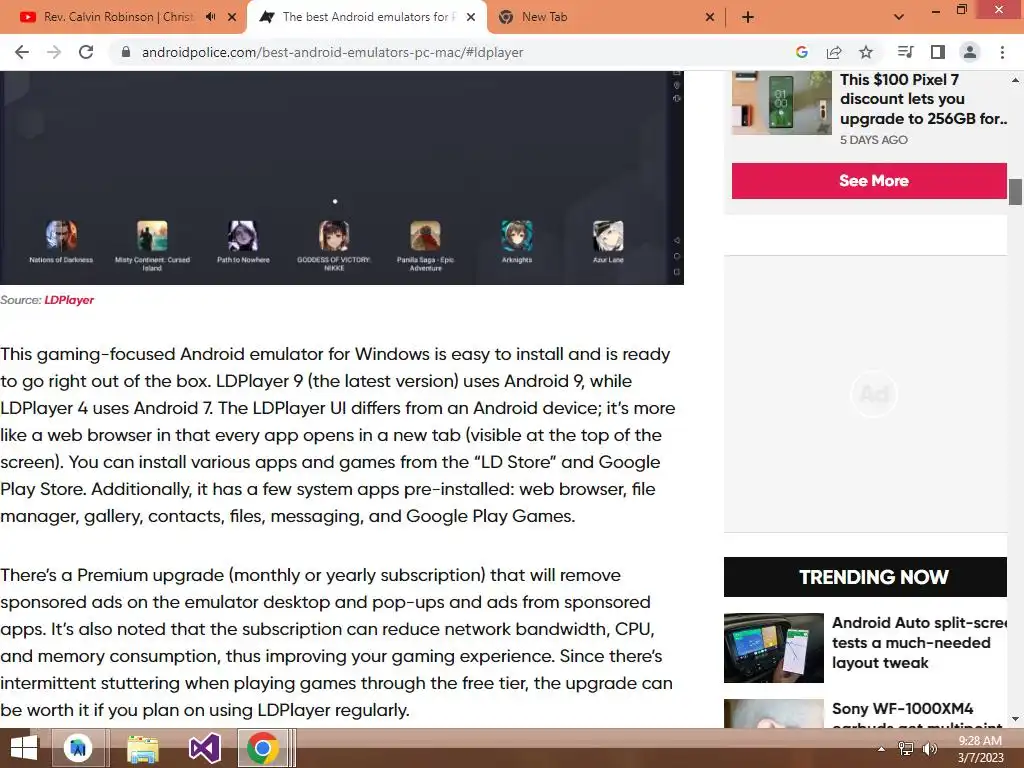Click the page vertical scrollbar thumb
This screenshot has width=1024, height=768.
coord(1015,192)
